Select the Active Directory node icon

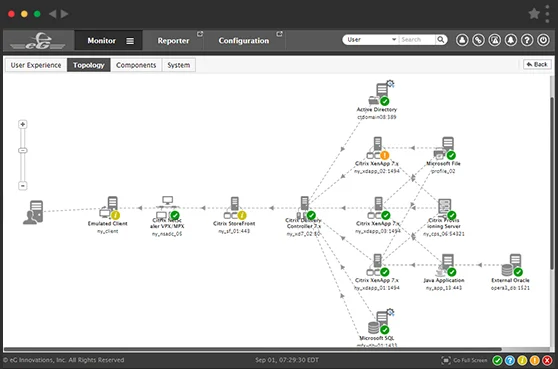coord(381,93)
